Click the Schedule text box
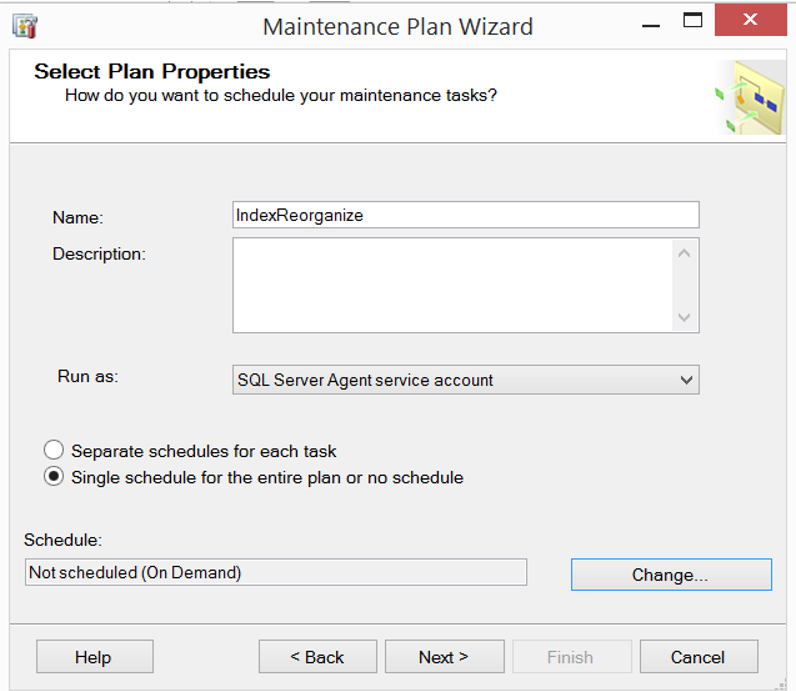The height and width of the screenshot is (691, 796). [x=276, y=573]
